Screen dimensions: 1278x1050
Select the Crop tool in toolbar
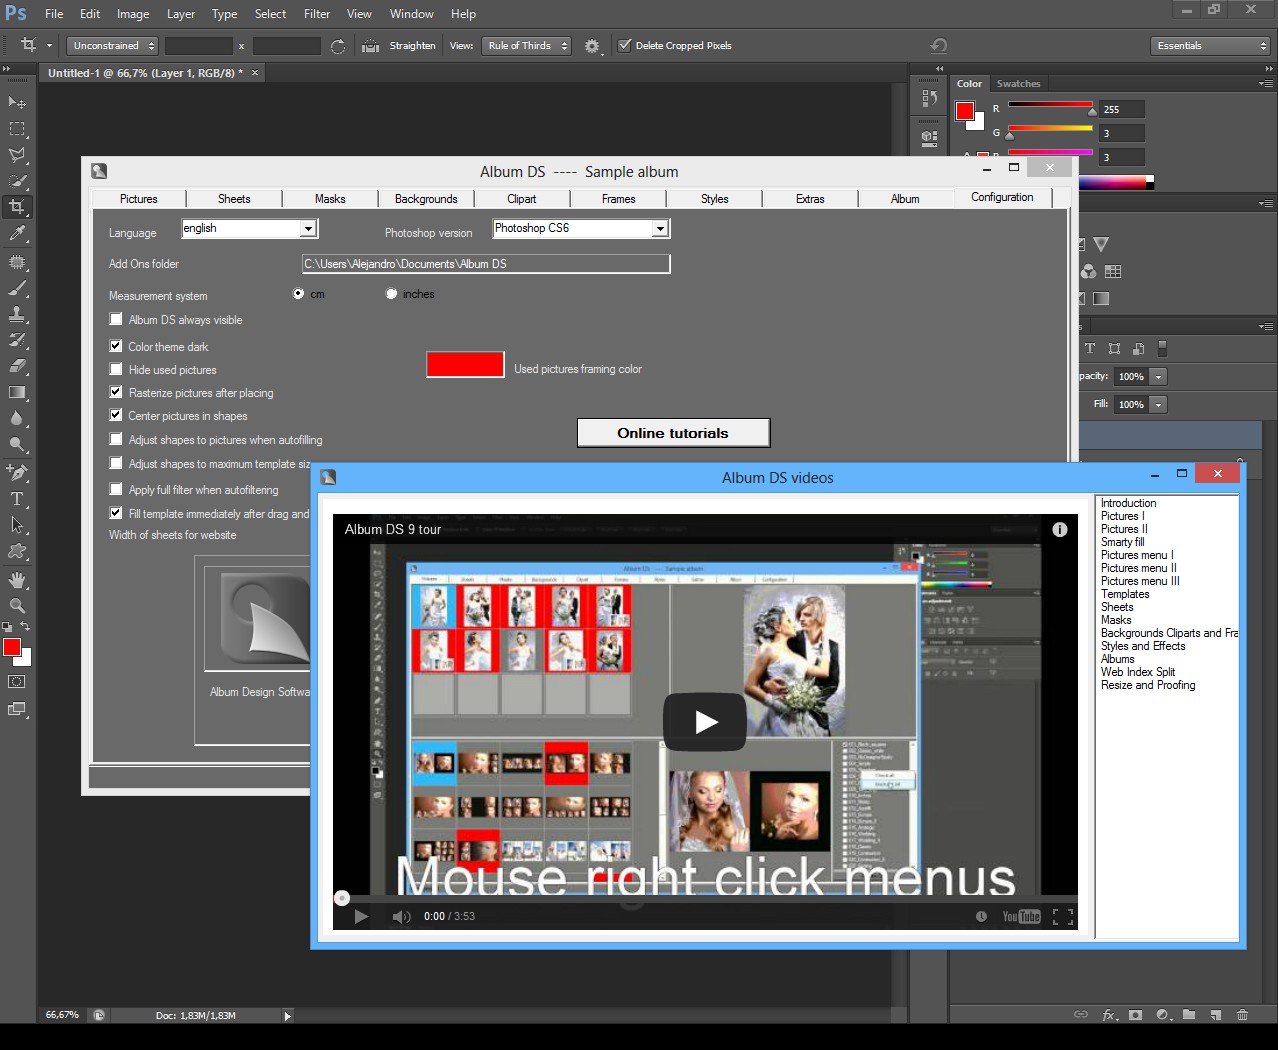point(17,207)
